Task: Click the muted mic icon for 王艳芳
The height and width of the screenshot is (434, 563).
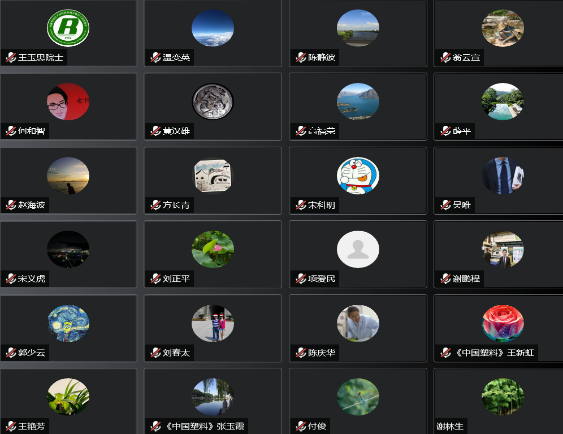Action: (11, 426)
